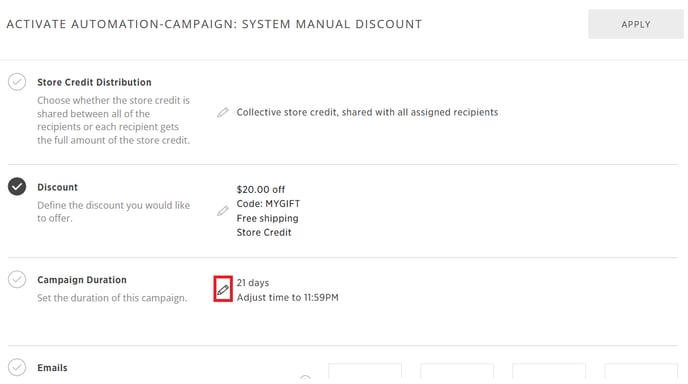
Task: Select the Campaign Duration heading
Action: 82,280
